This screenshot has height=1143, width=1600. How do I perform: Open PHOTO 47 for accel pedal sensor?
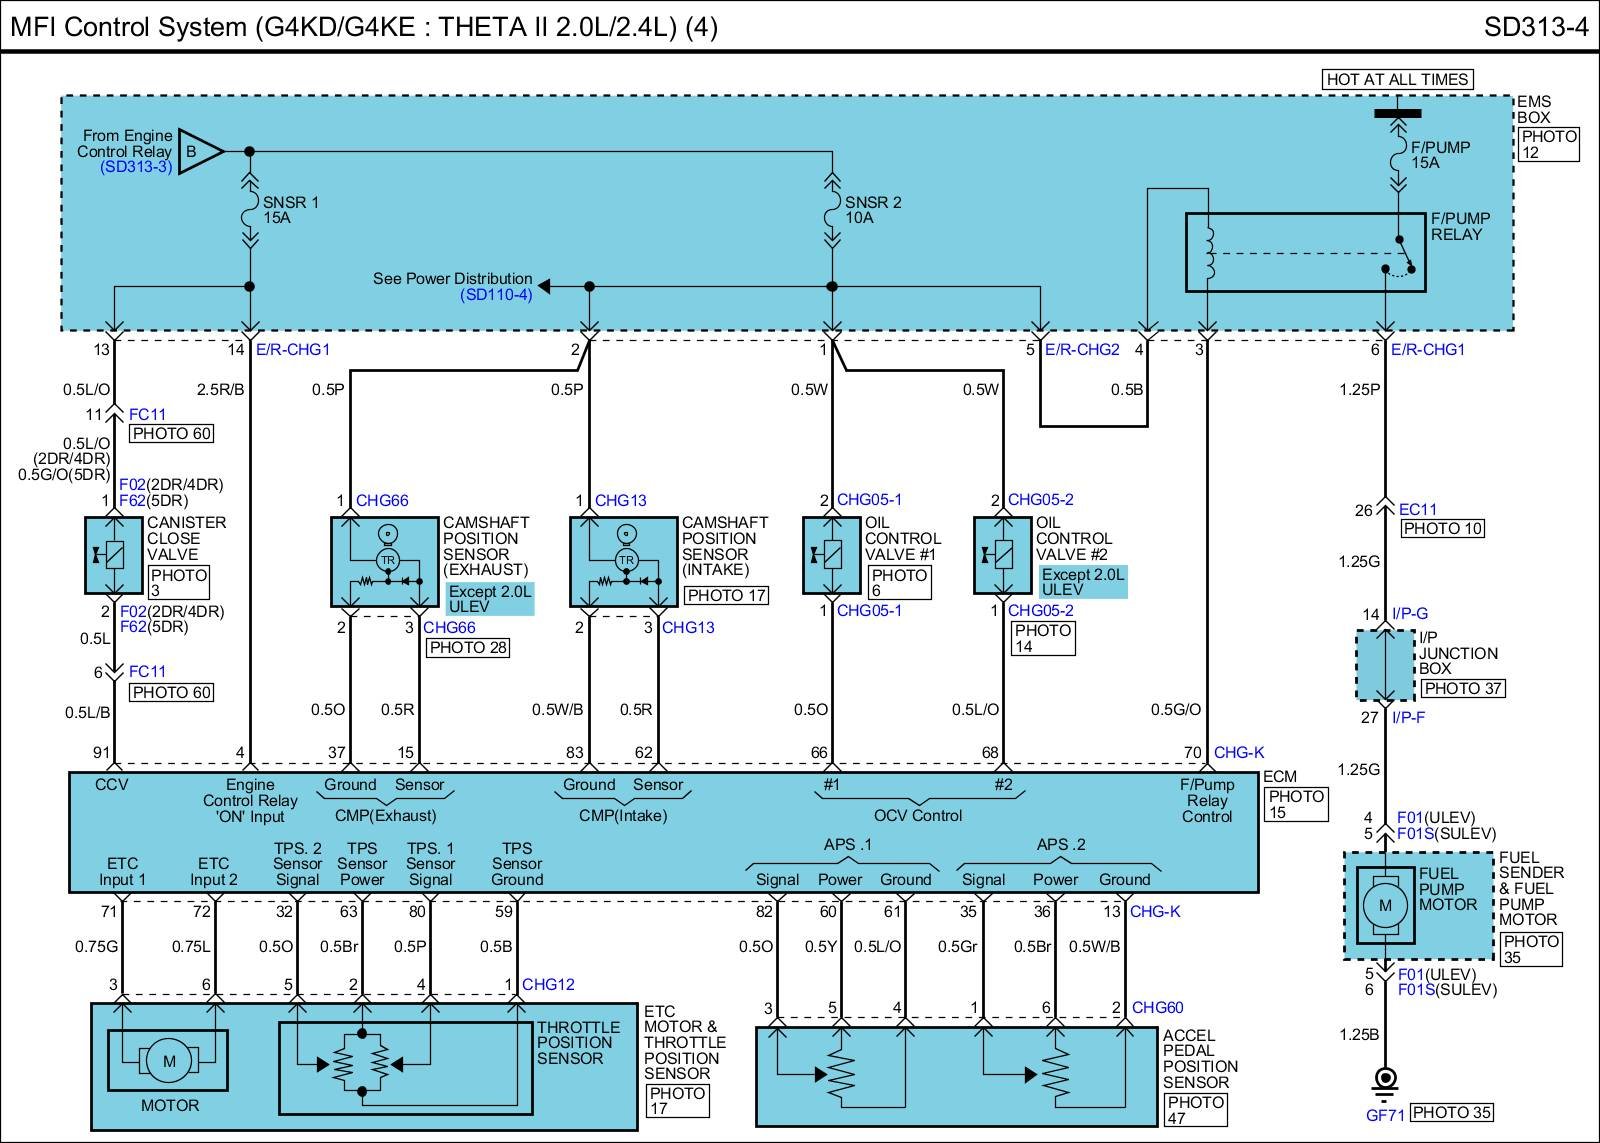[1195, 1109]
